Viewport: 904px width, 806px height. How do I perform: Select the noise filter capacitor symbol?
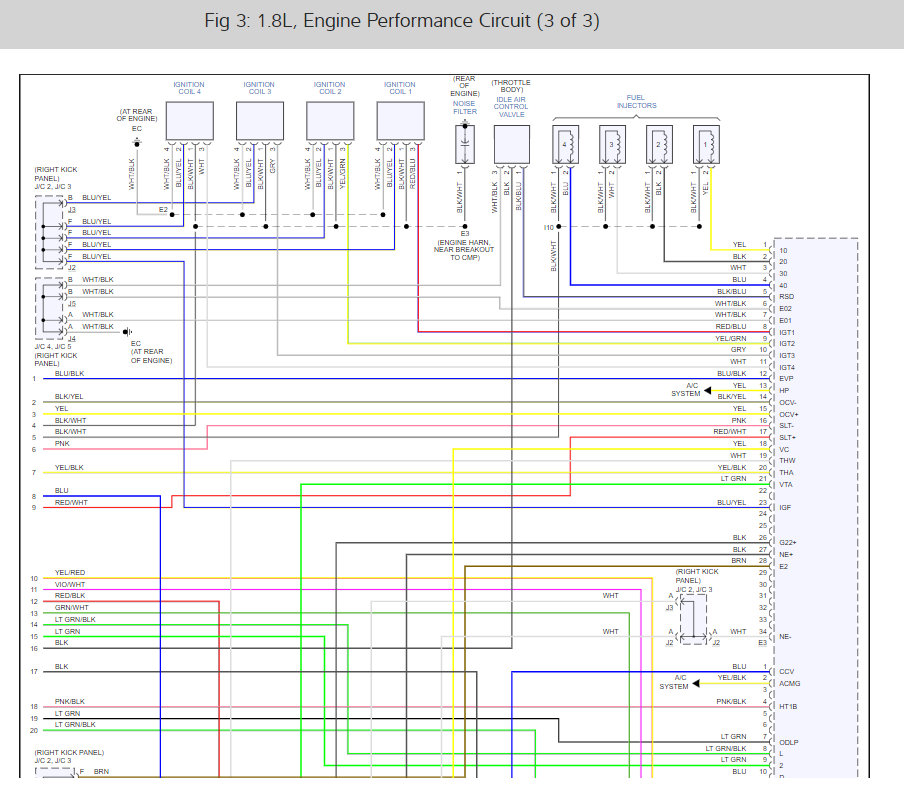(465, 143)
